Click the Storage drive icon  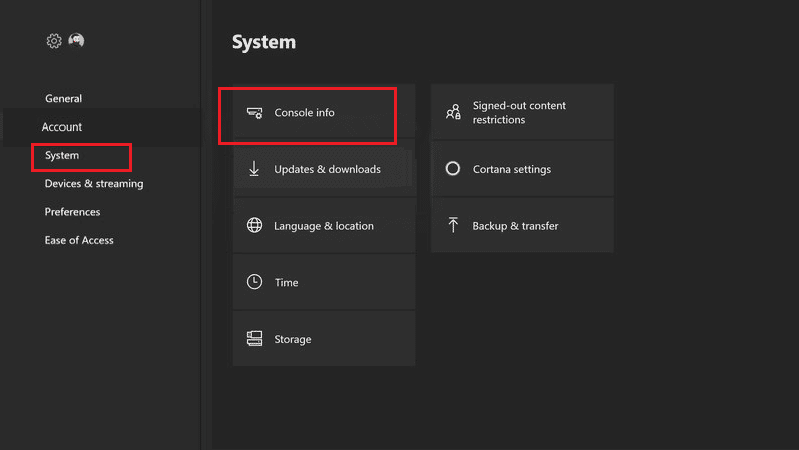click(254, 339)
